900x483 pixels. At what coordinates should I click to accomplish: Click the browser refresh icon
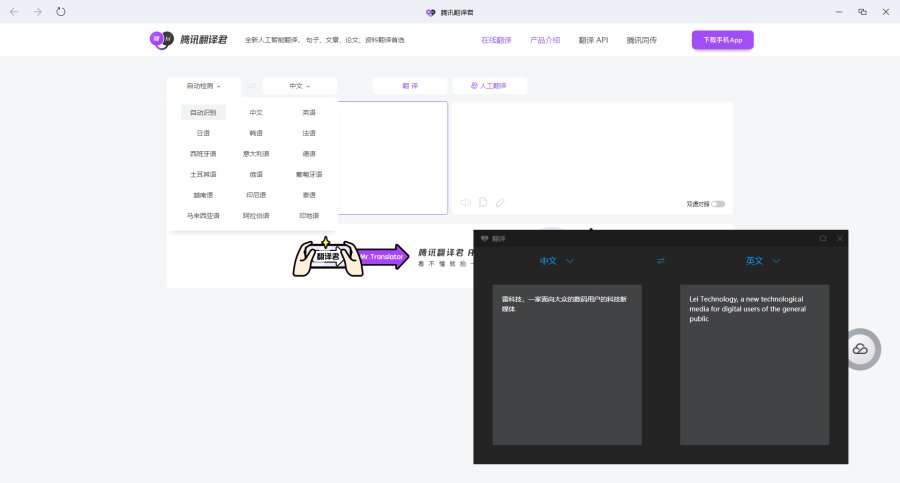[61, 12]
